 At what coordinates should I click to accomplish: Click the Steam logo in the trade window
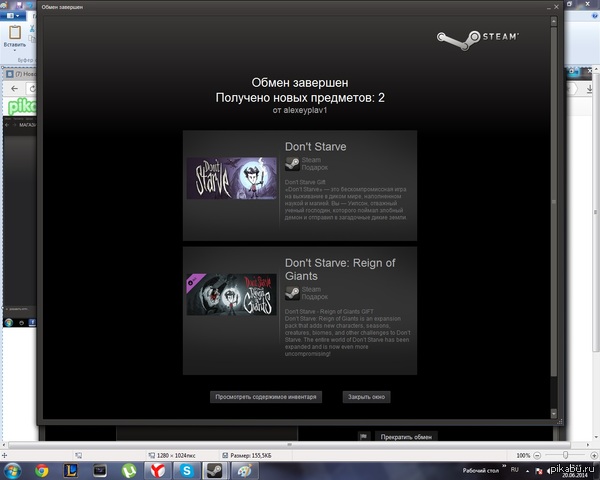(478, 39)
